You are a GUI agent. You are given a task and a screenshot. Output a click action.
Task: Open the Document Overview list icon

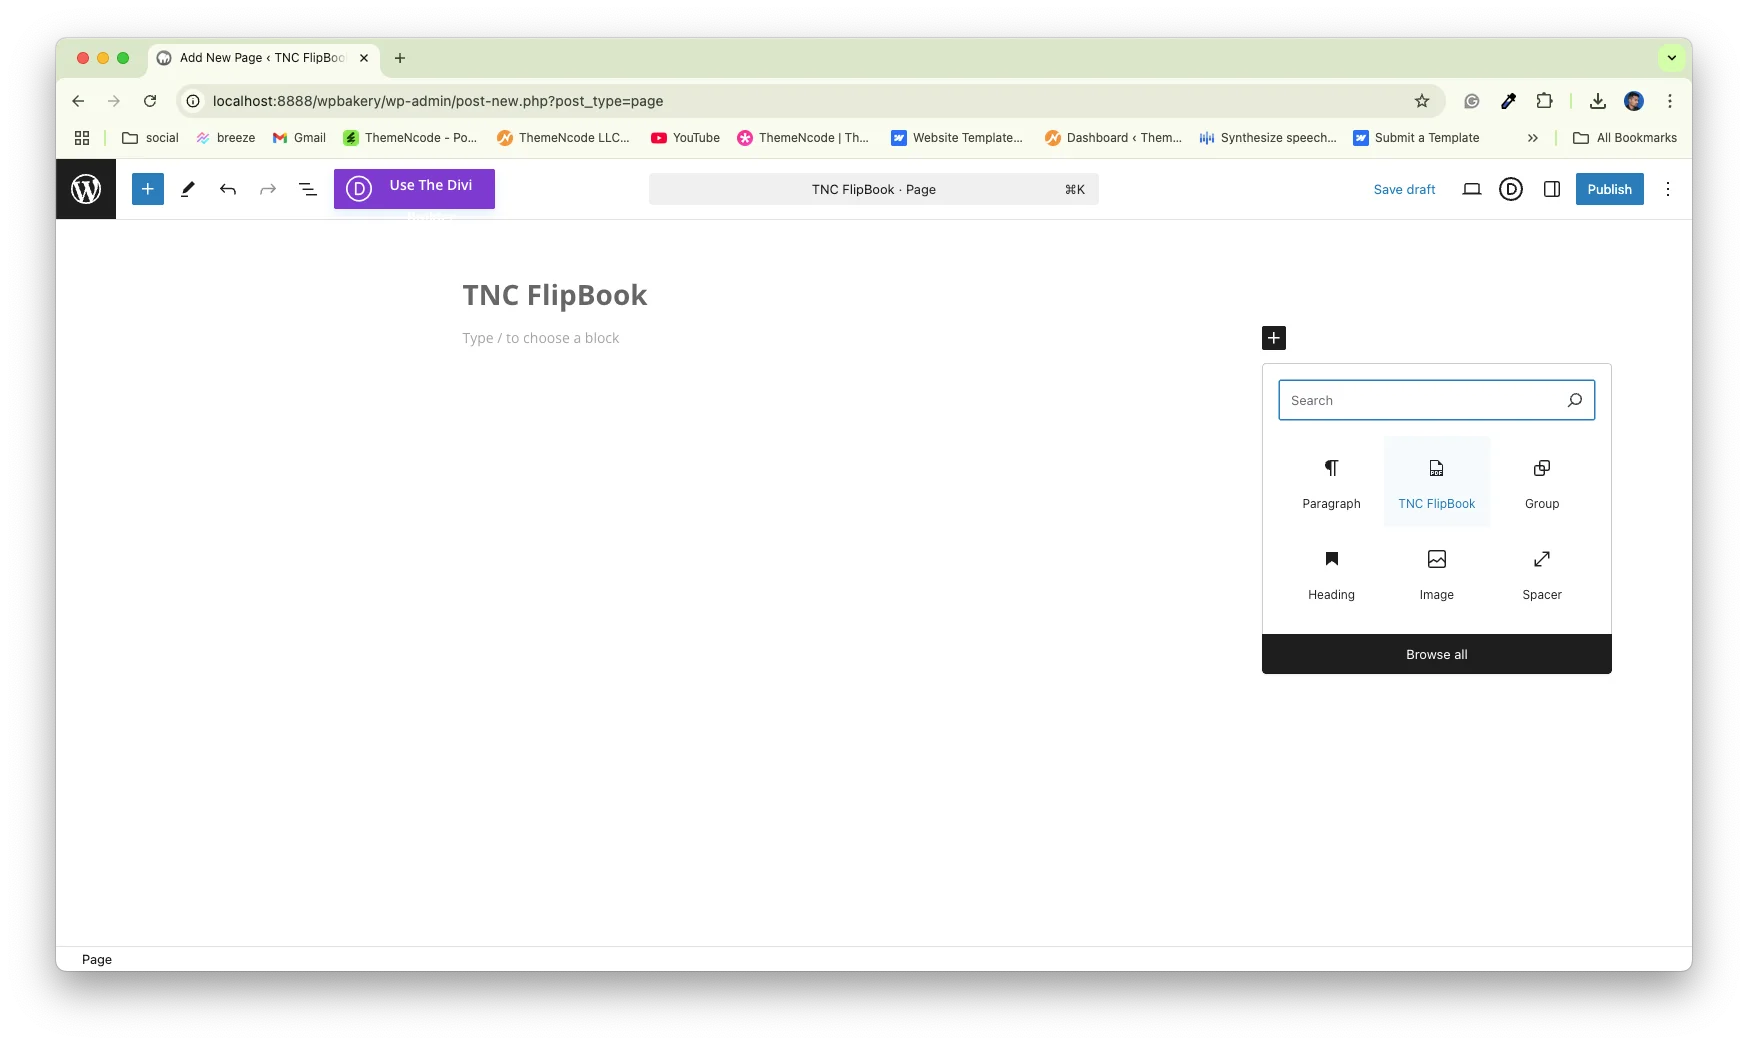308,189
